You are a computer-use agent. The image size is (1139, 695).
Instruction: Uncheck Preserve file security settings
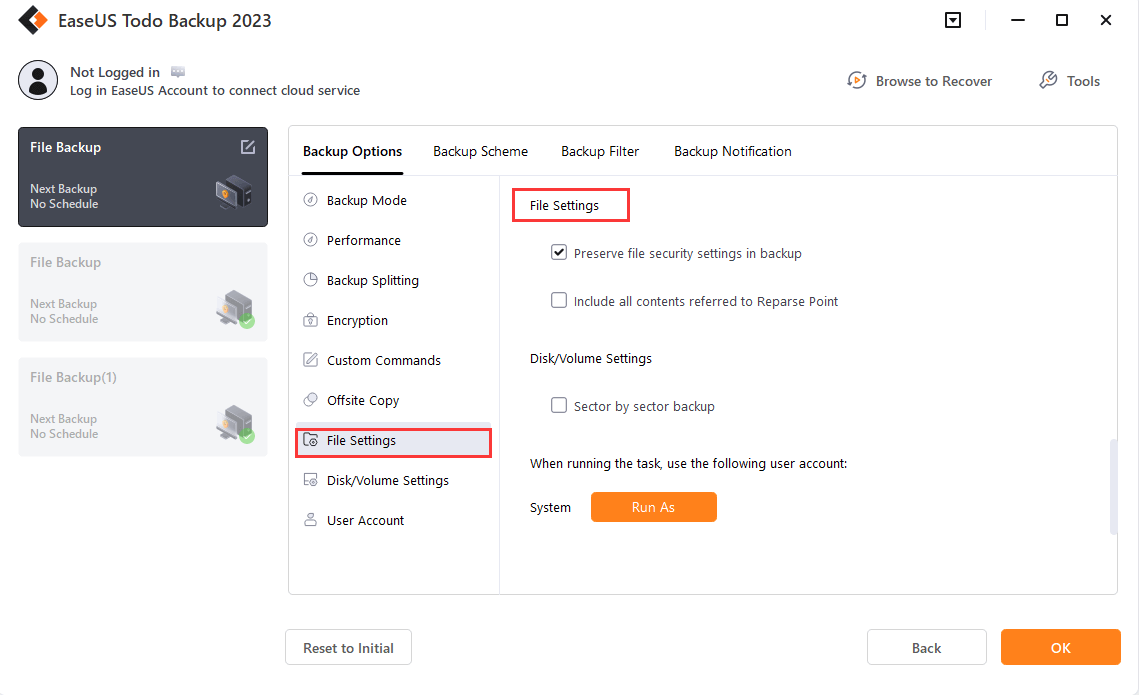click(x=559, y=253)
